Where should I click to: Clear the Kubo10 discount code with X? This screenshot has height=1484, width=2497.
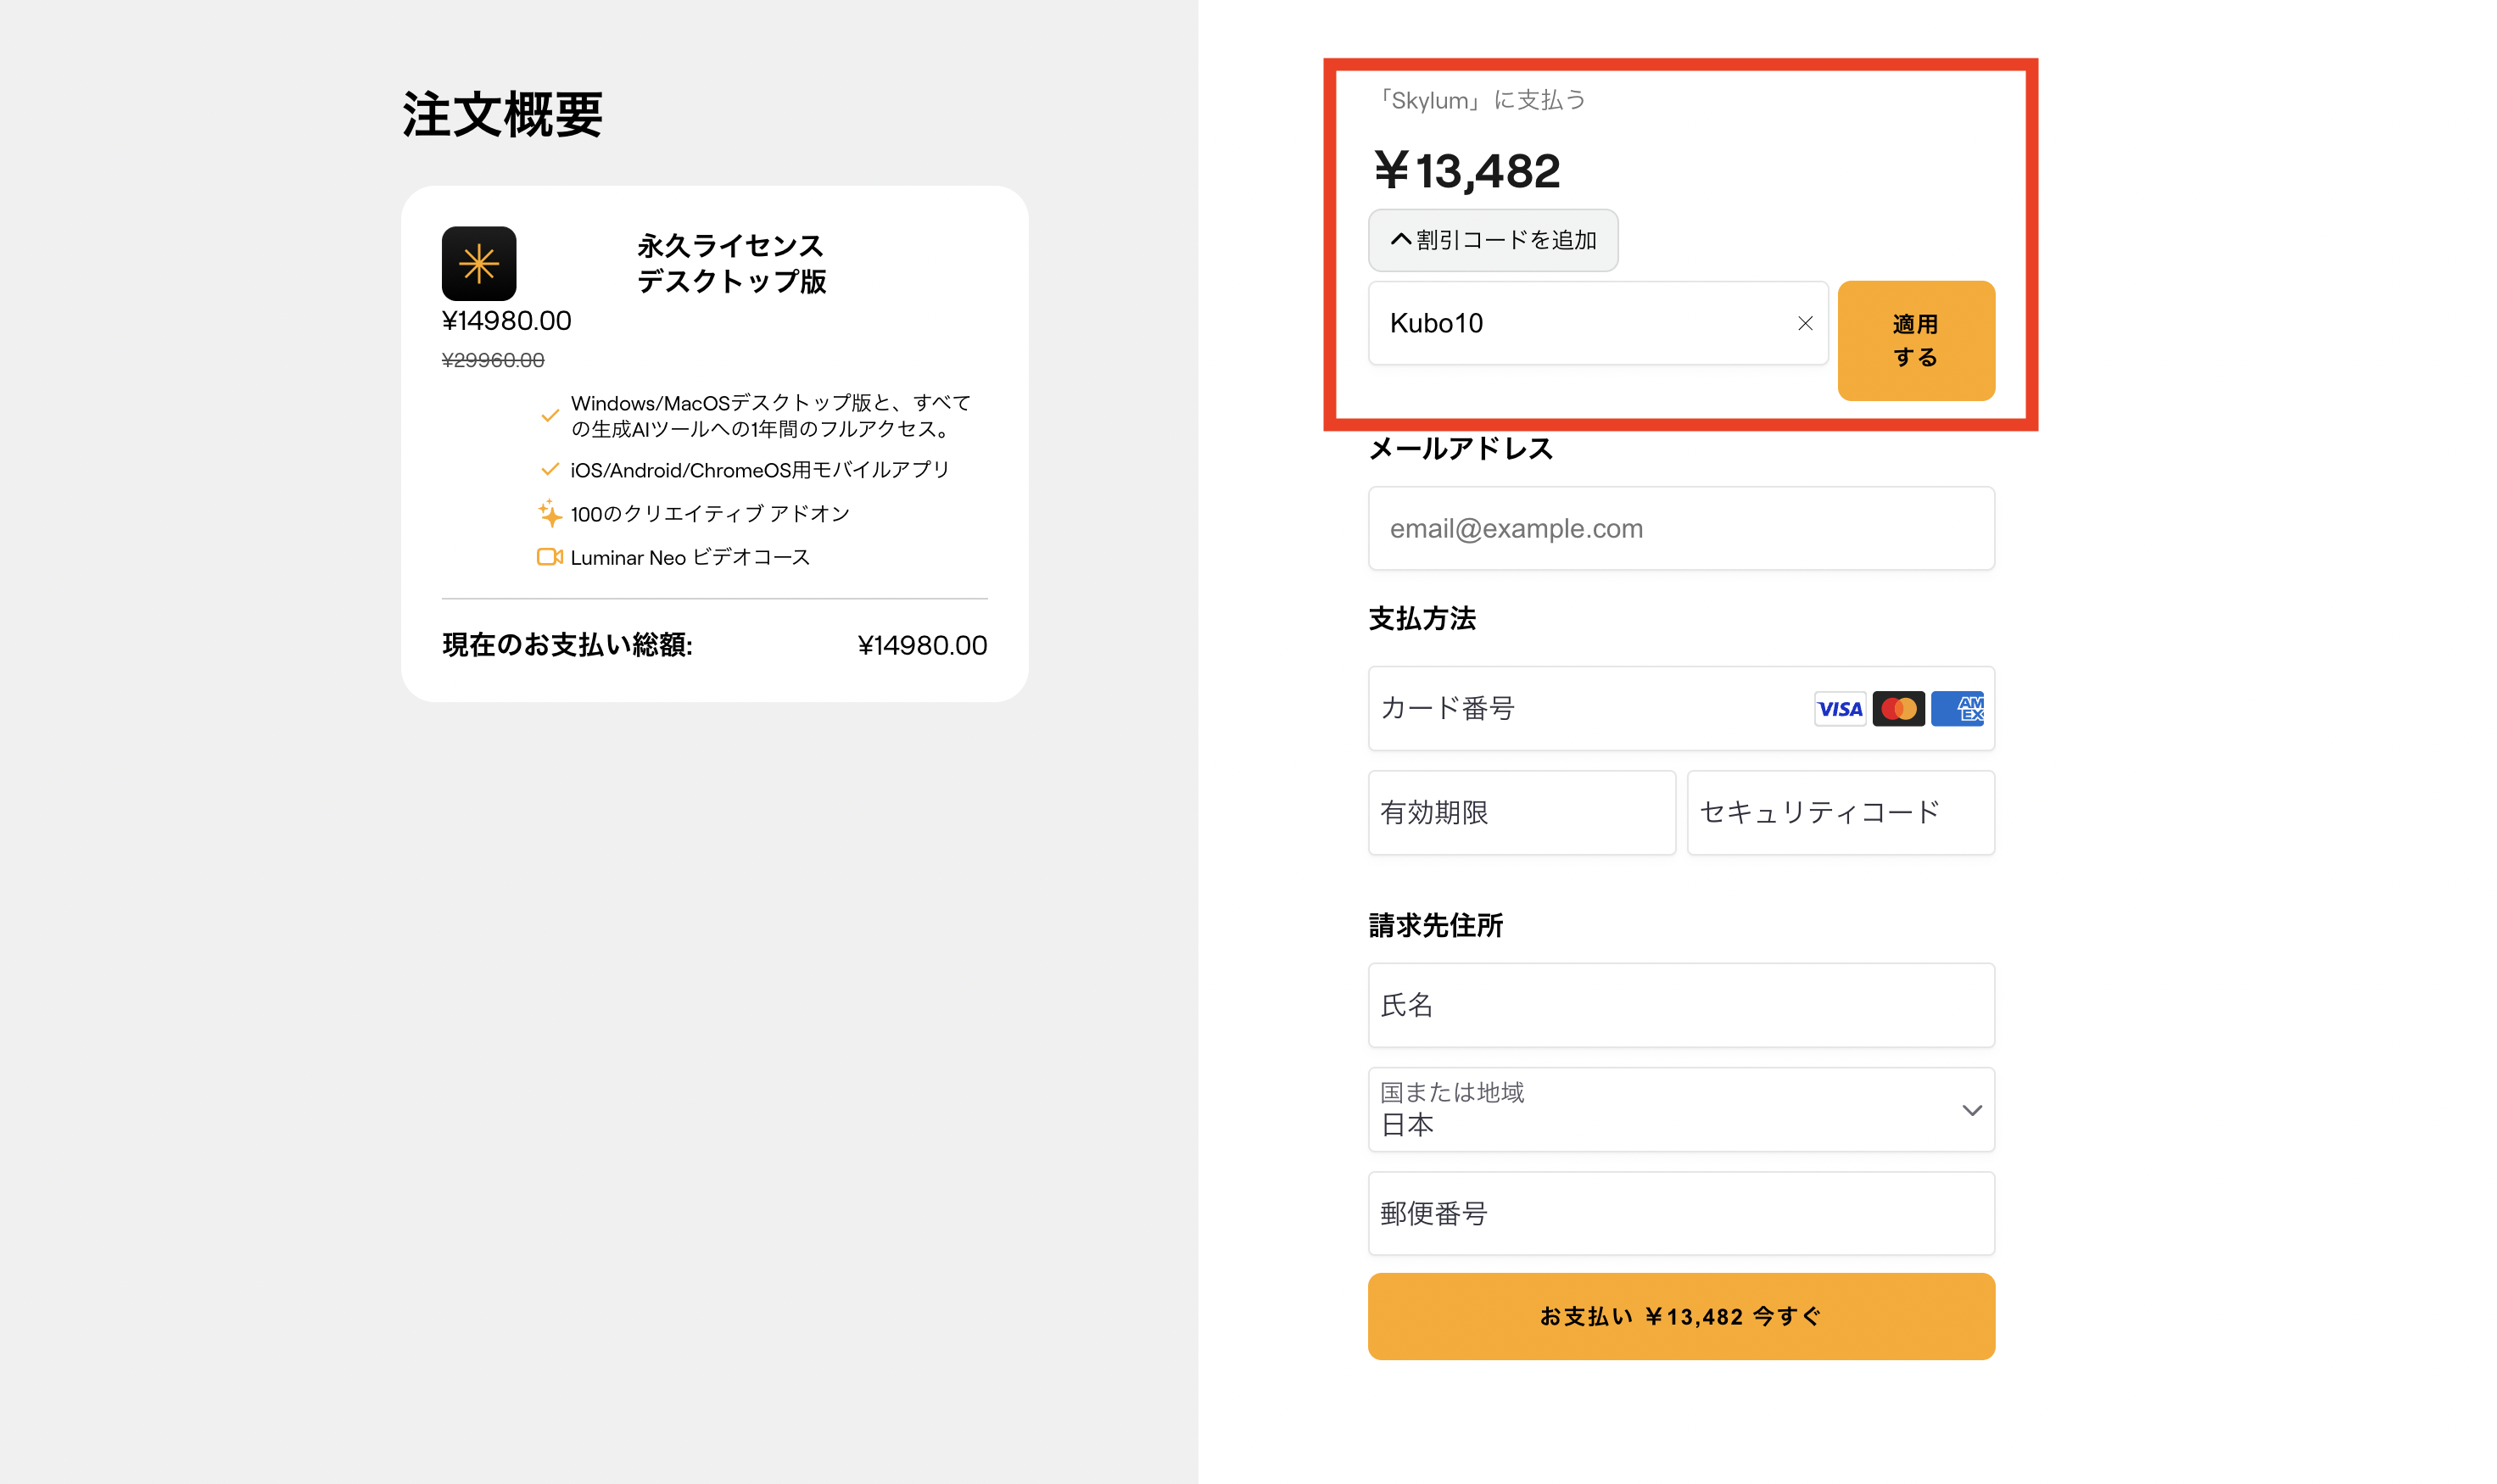tap(1804, 323)
